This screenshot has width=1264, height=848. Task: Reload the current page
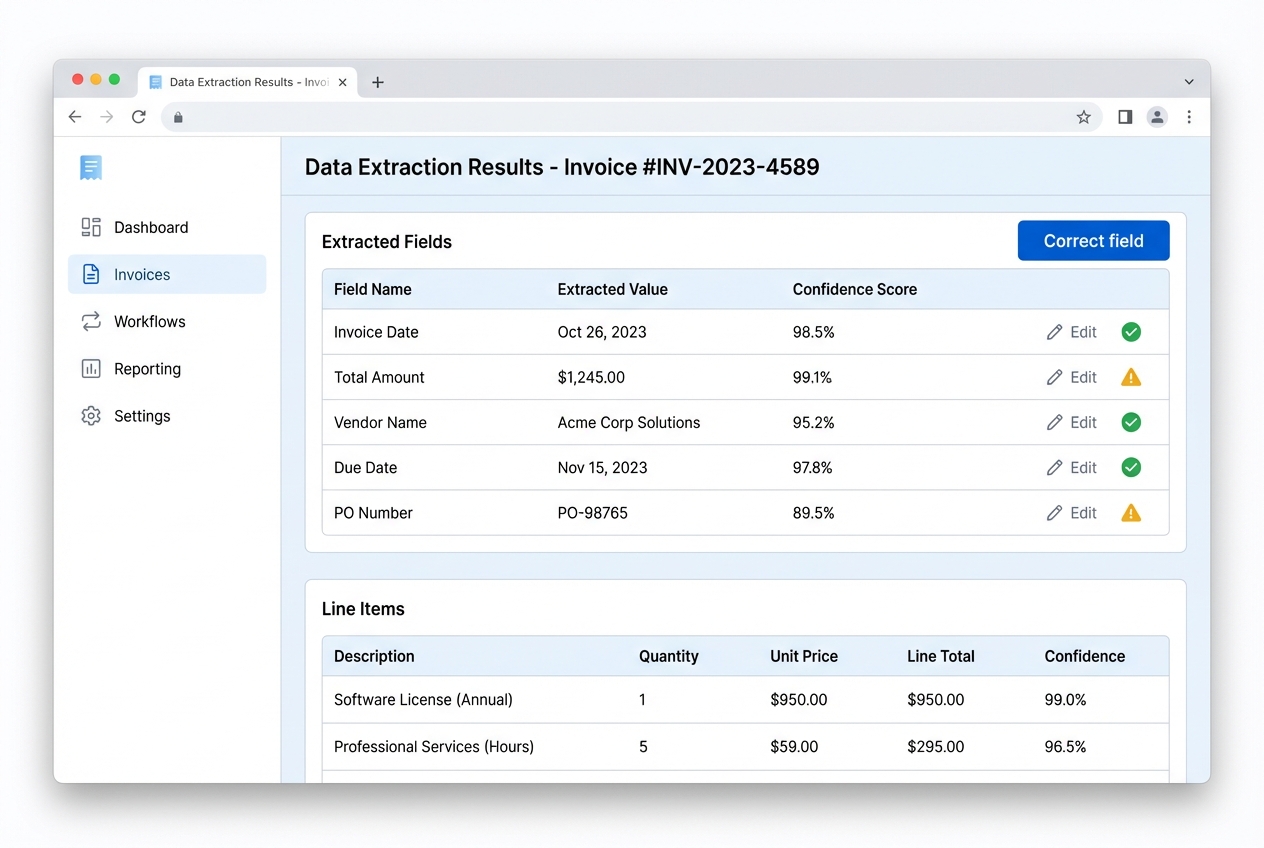point(139,116)
